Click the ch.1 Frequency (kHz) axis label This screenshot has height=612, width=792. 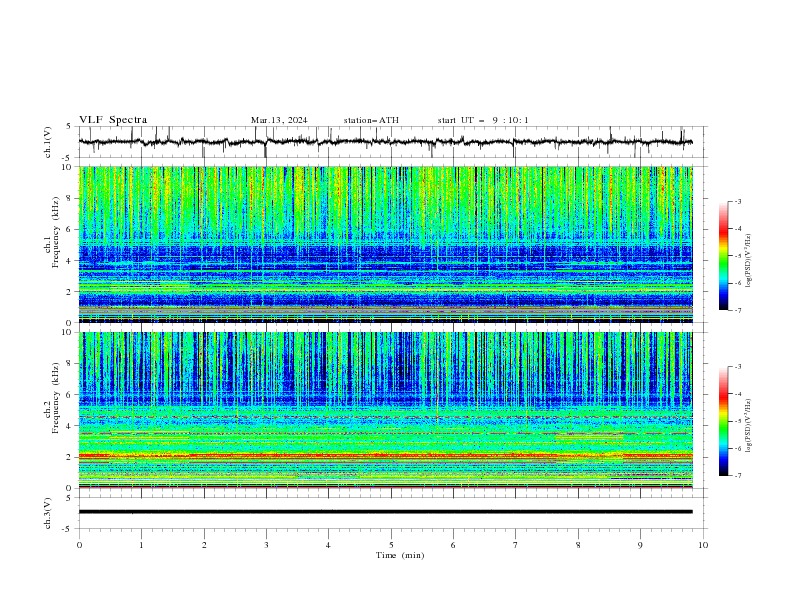pos(52,230)
